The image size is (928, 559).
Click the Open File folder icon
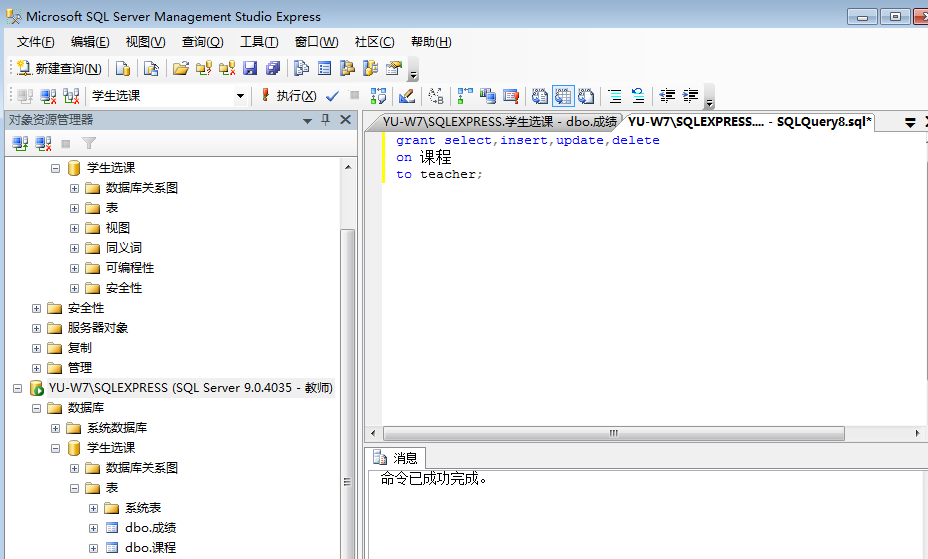[181, 69]
